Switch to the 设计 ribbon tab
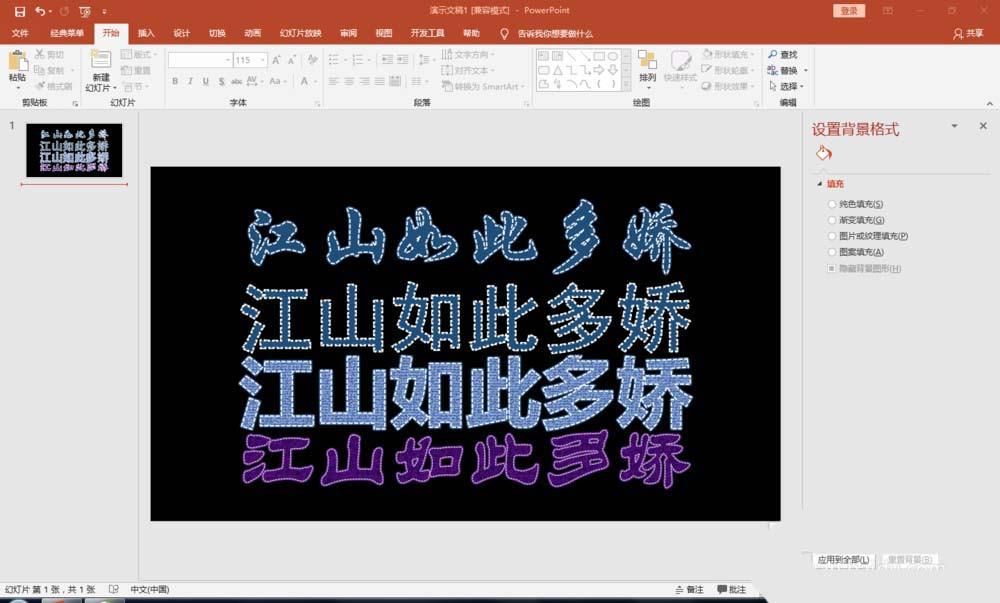Viewport: 1000px width, 603px height. point(181,32)
